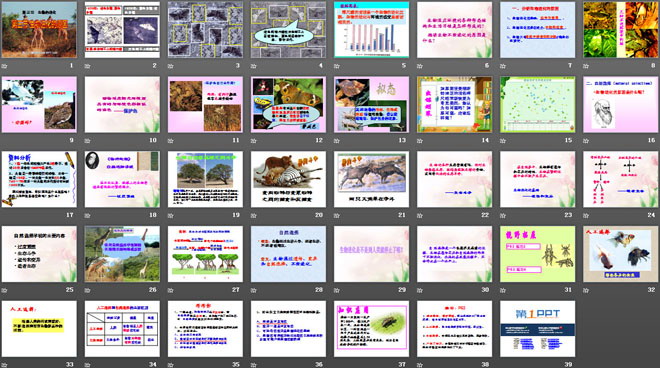Select slide 15 with the scattered colored dots
Viewport: 660px width, 368px height.
pyautogui.click(x=538, y=104)
